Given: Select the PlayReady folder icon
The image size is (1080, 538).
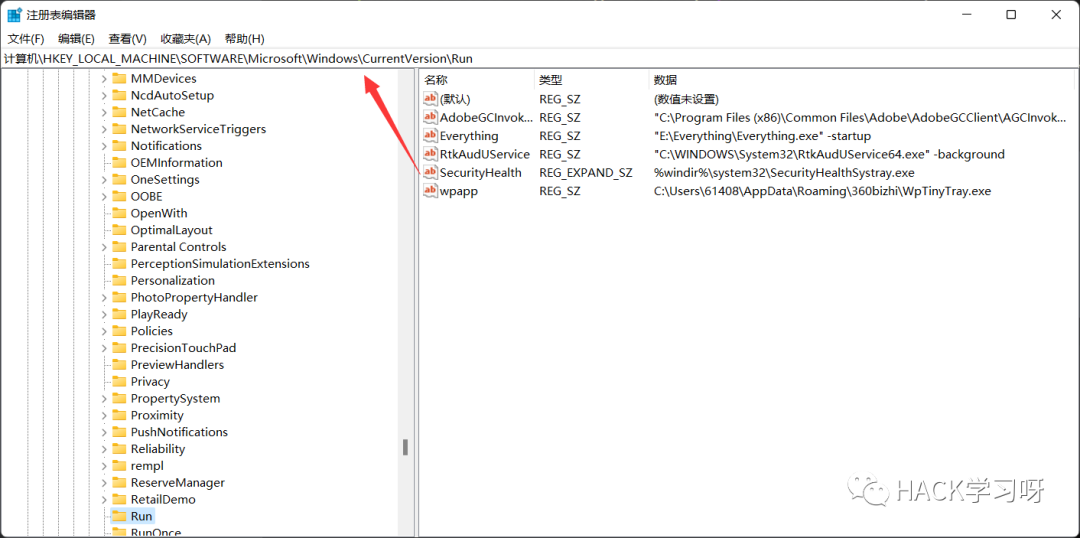Looking at the screenshot, I should click(119, 314).
